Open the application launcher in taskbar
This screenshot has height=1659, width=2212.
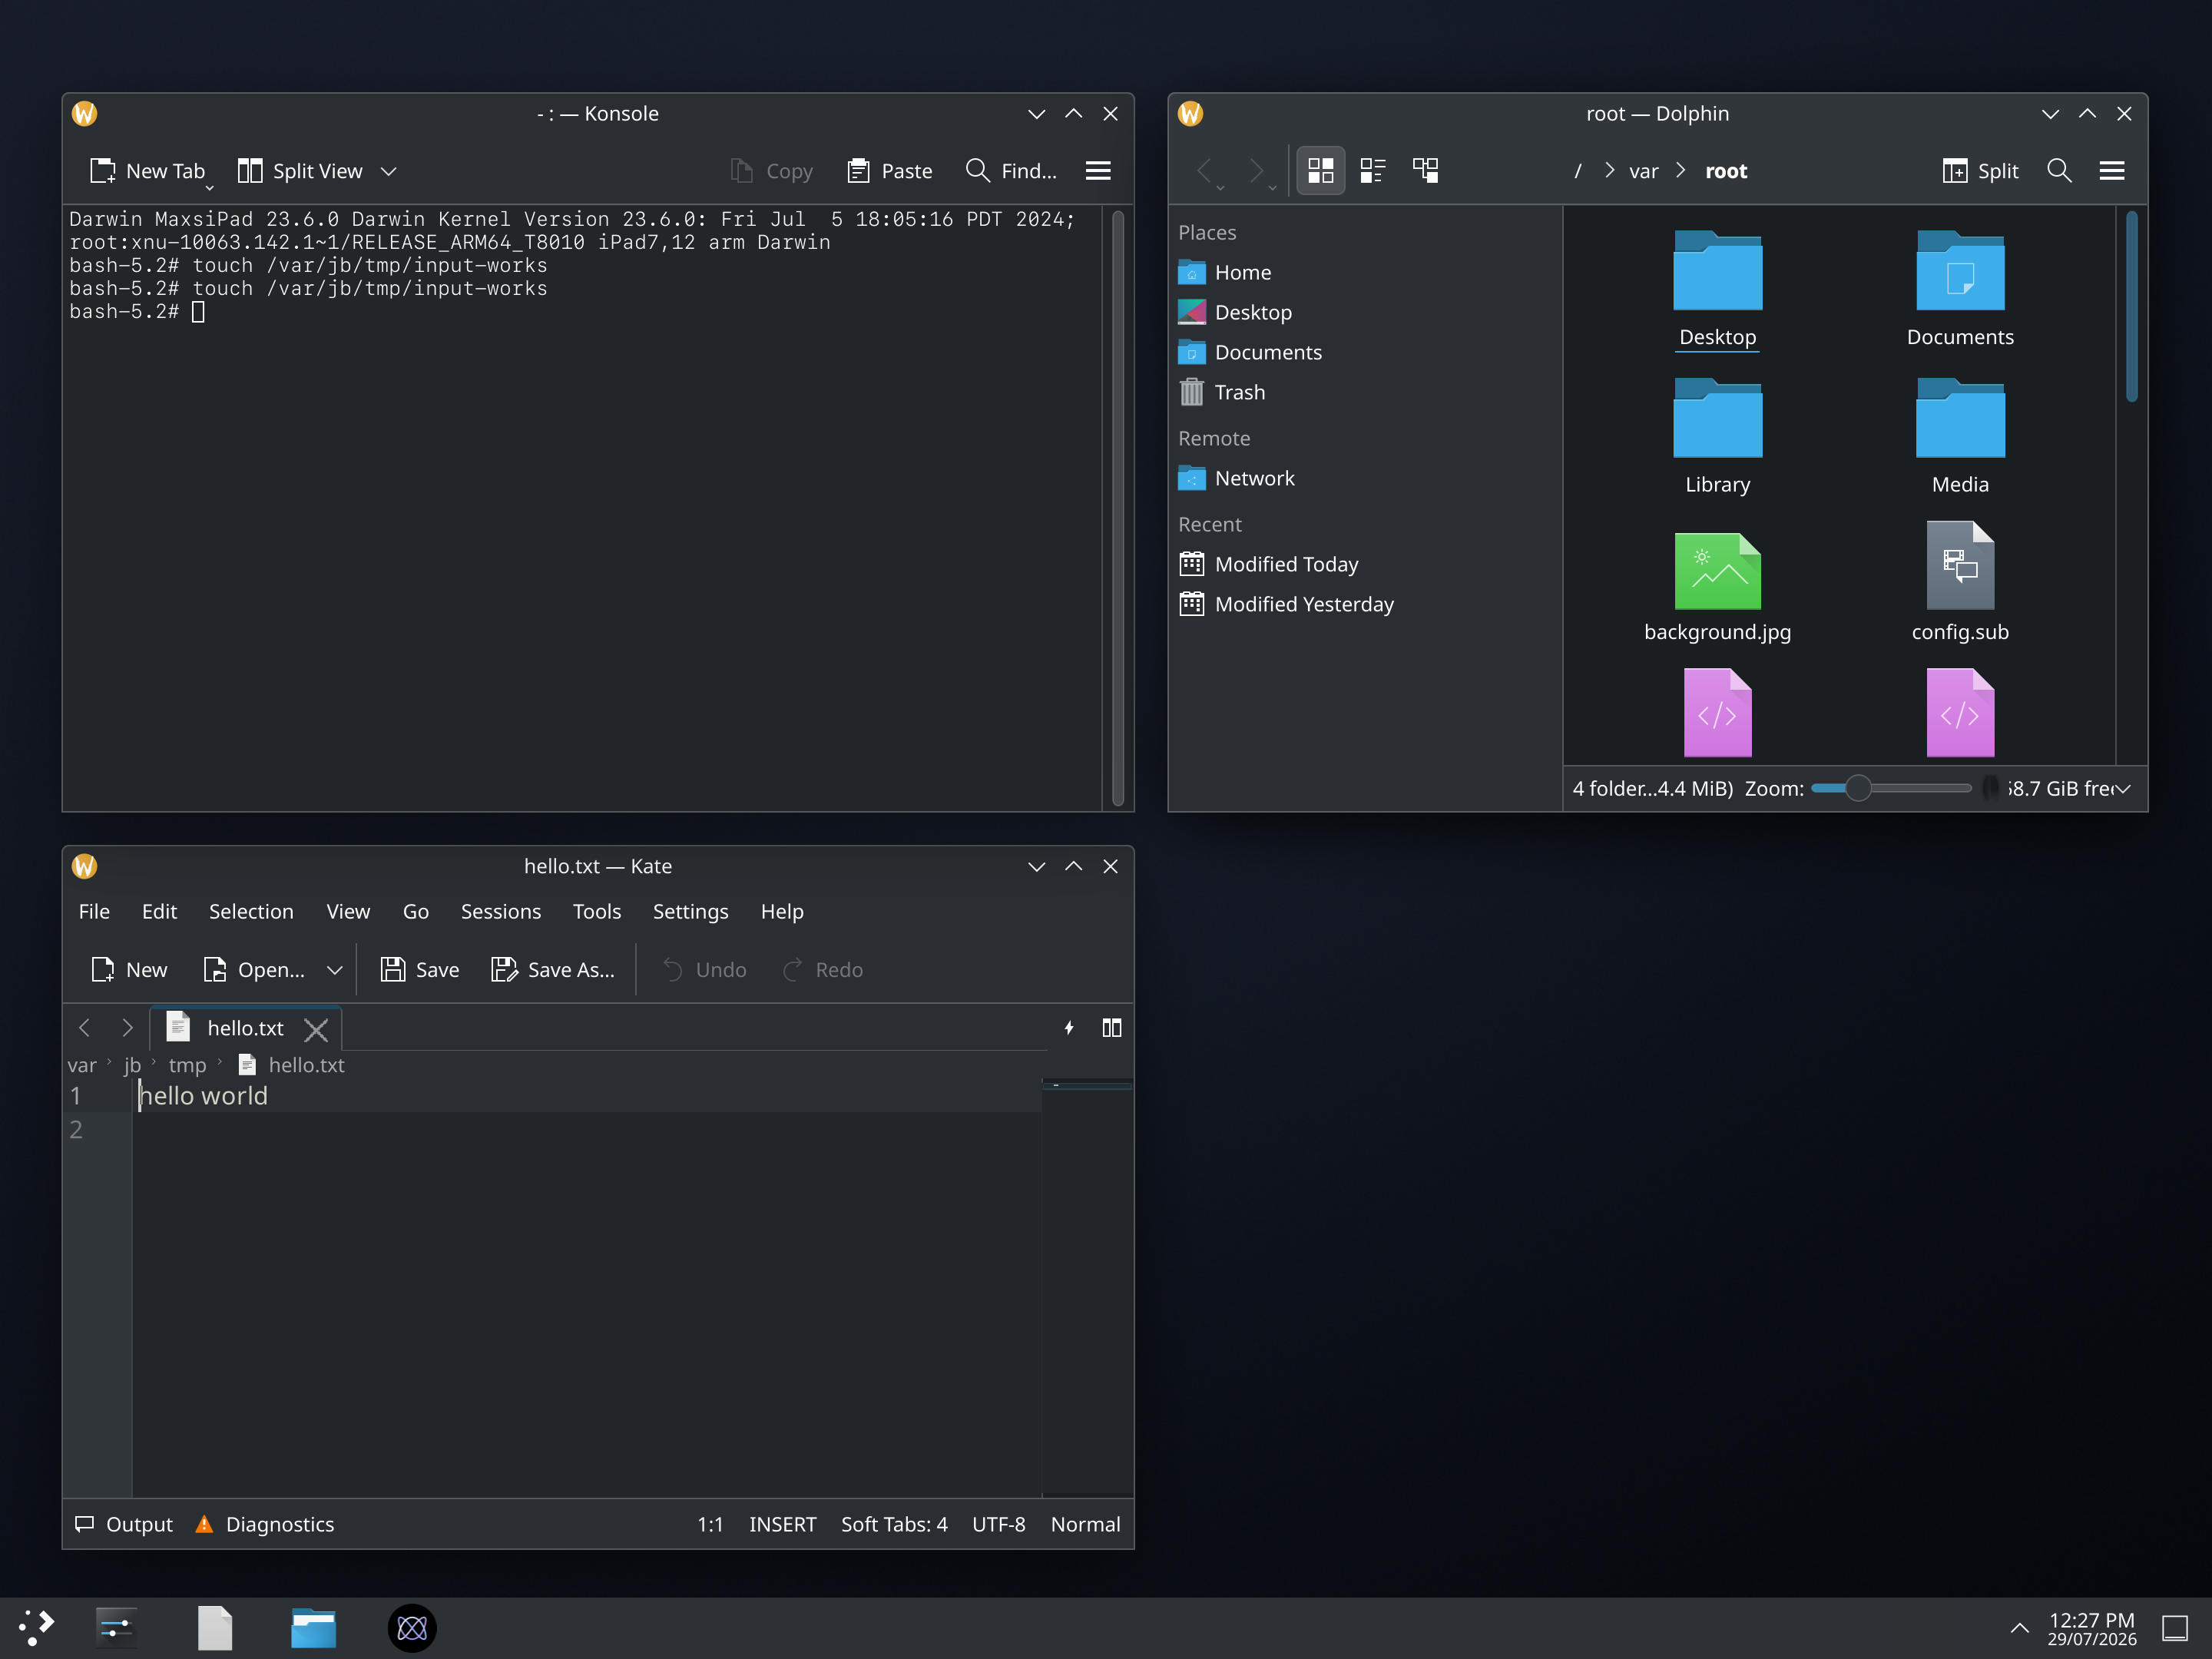37,1628
